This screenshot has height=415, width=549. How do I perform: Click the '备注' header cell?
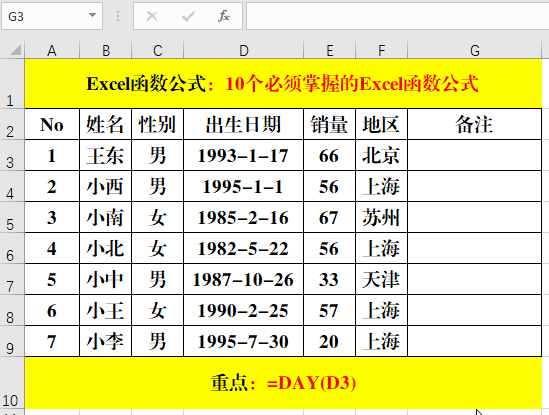pyautogui.click(x=474, y=124)
